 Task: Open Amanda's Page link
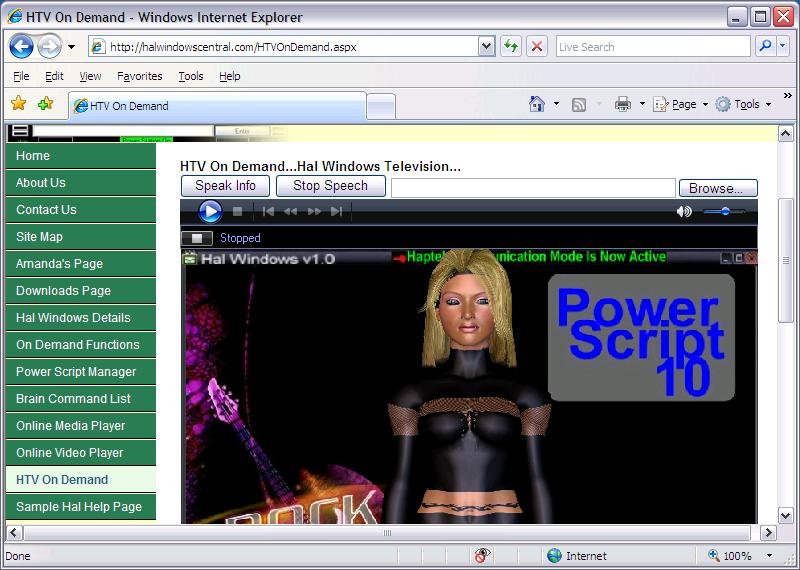pyautogui.click(x=81, y=264)
